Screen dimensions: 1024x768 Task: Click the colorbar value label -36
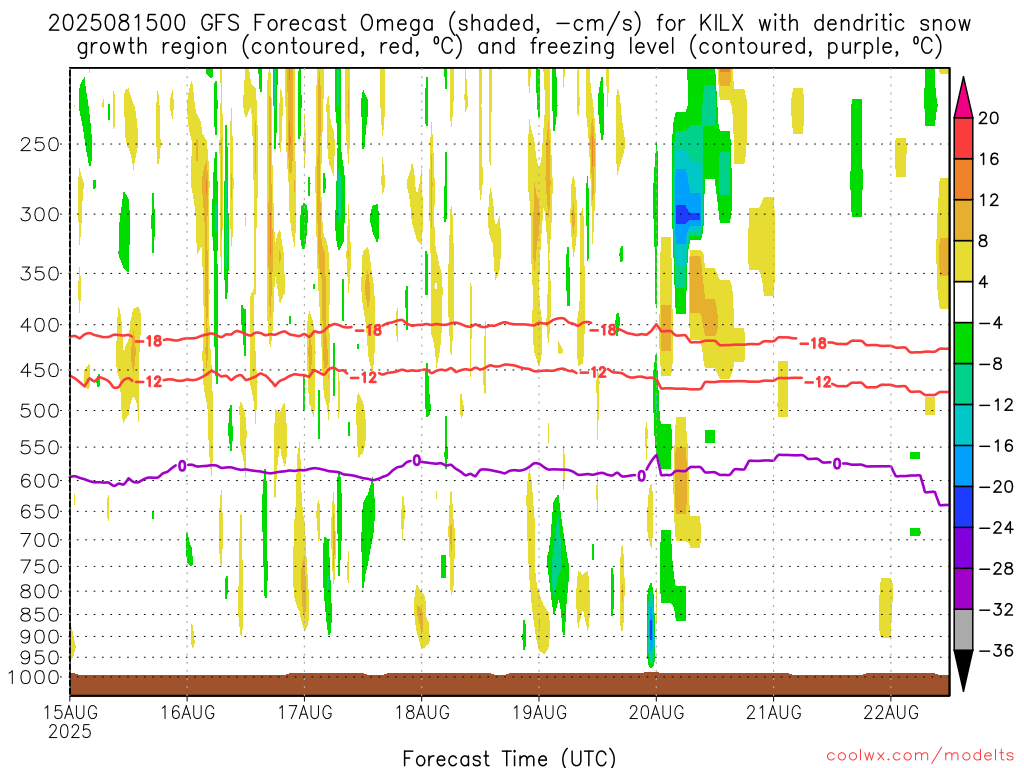point(997,650)
